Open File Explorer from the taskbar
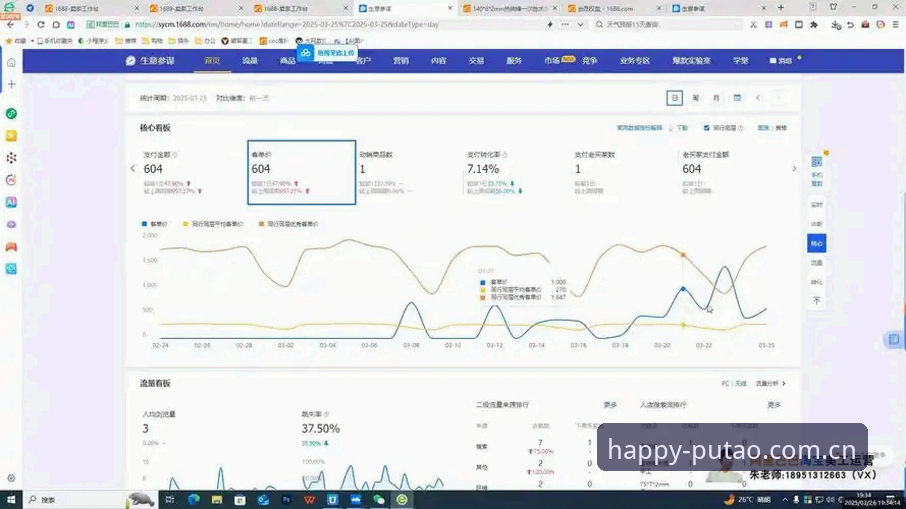Screen dimensions: 906x509 pos(217,500)
